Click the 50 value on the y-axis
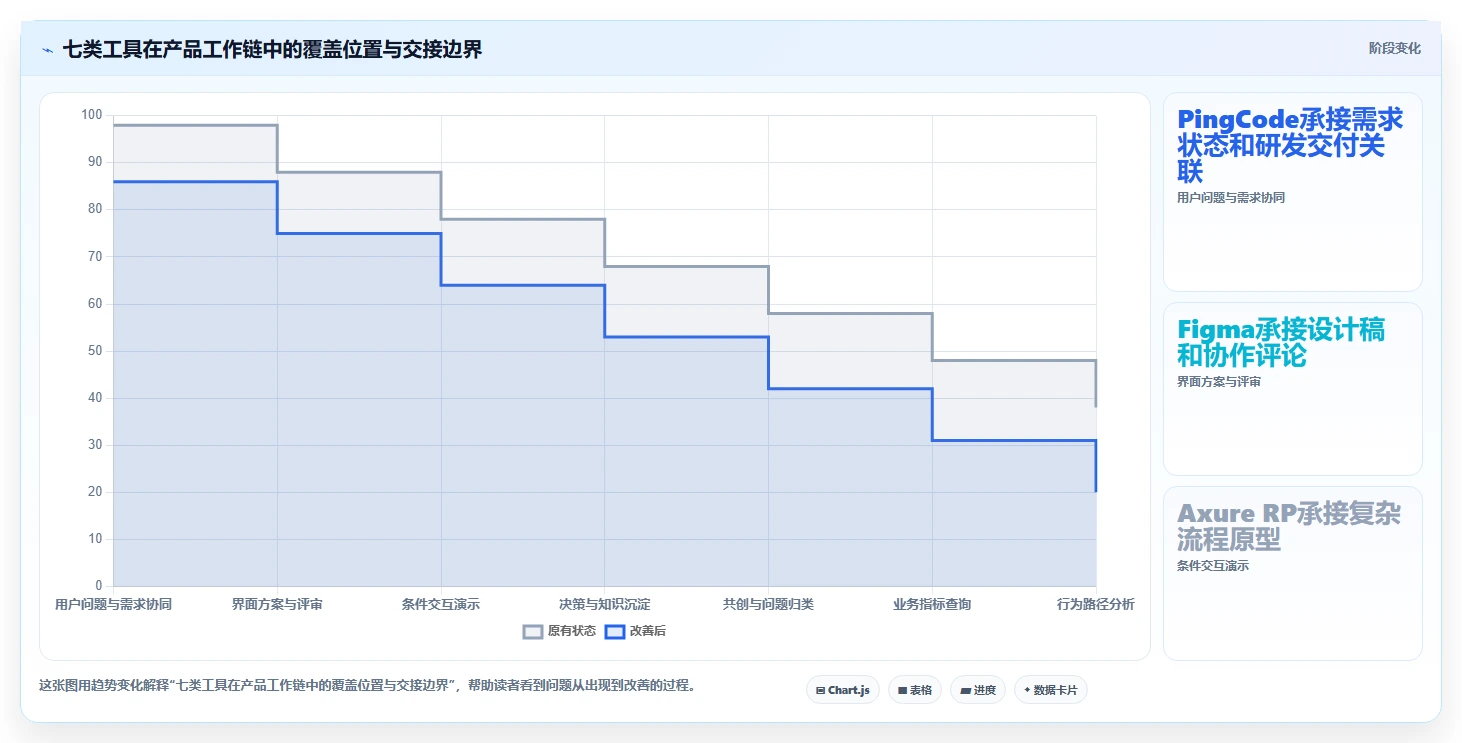The width and height of the screenshot is (1462, 743). click(x=95, y=351)
